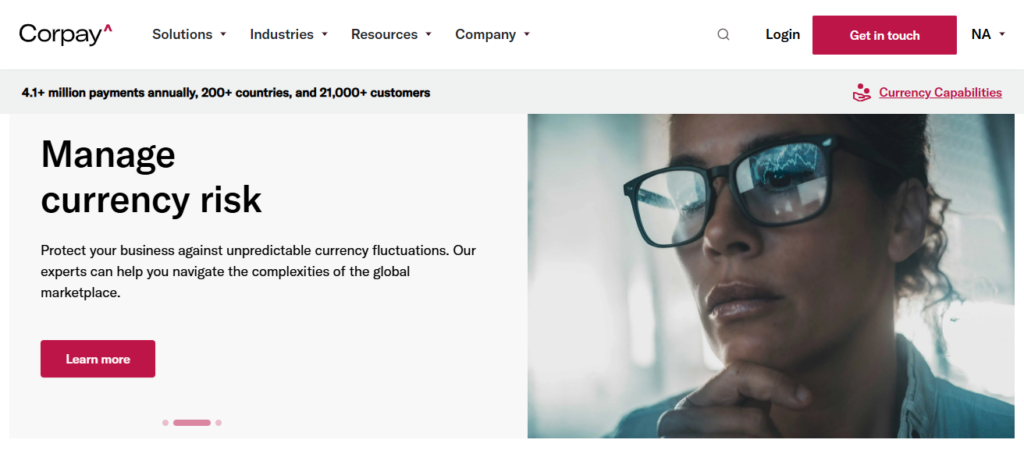Select the active middle carousel indicator

pyautogui.click(x=192, y=423)
